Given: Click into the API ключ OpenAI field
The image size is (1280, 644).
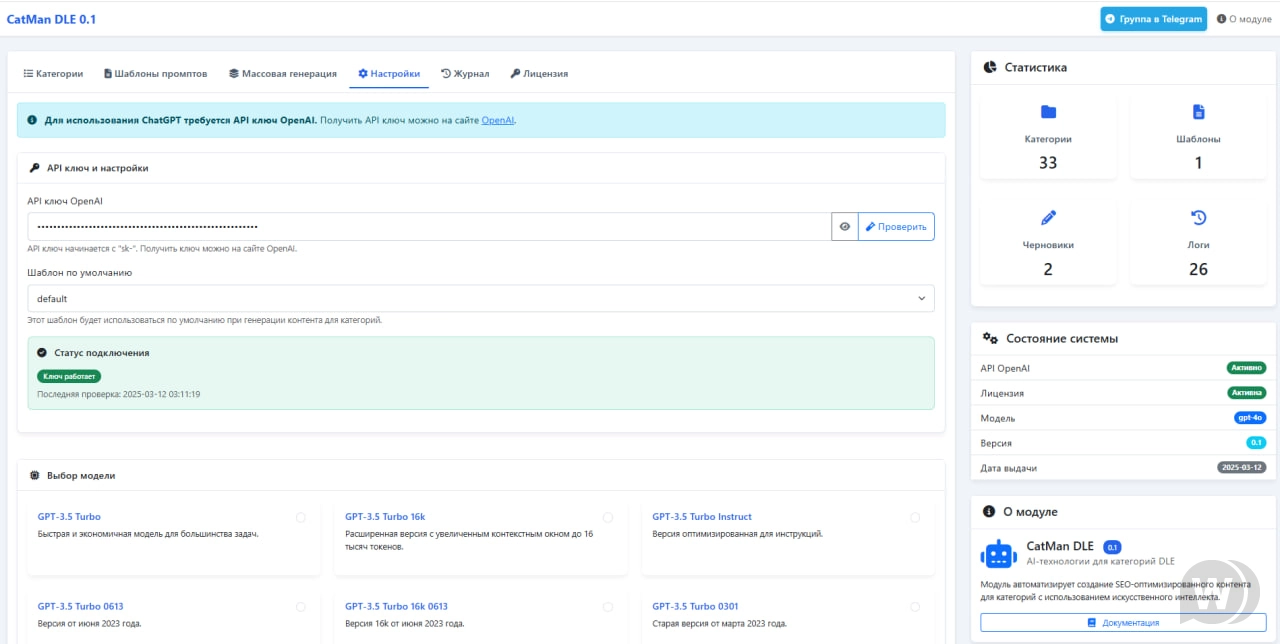Looking at the screenshot, I should (429, 227).
